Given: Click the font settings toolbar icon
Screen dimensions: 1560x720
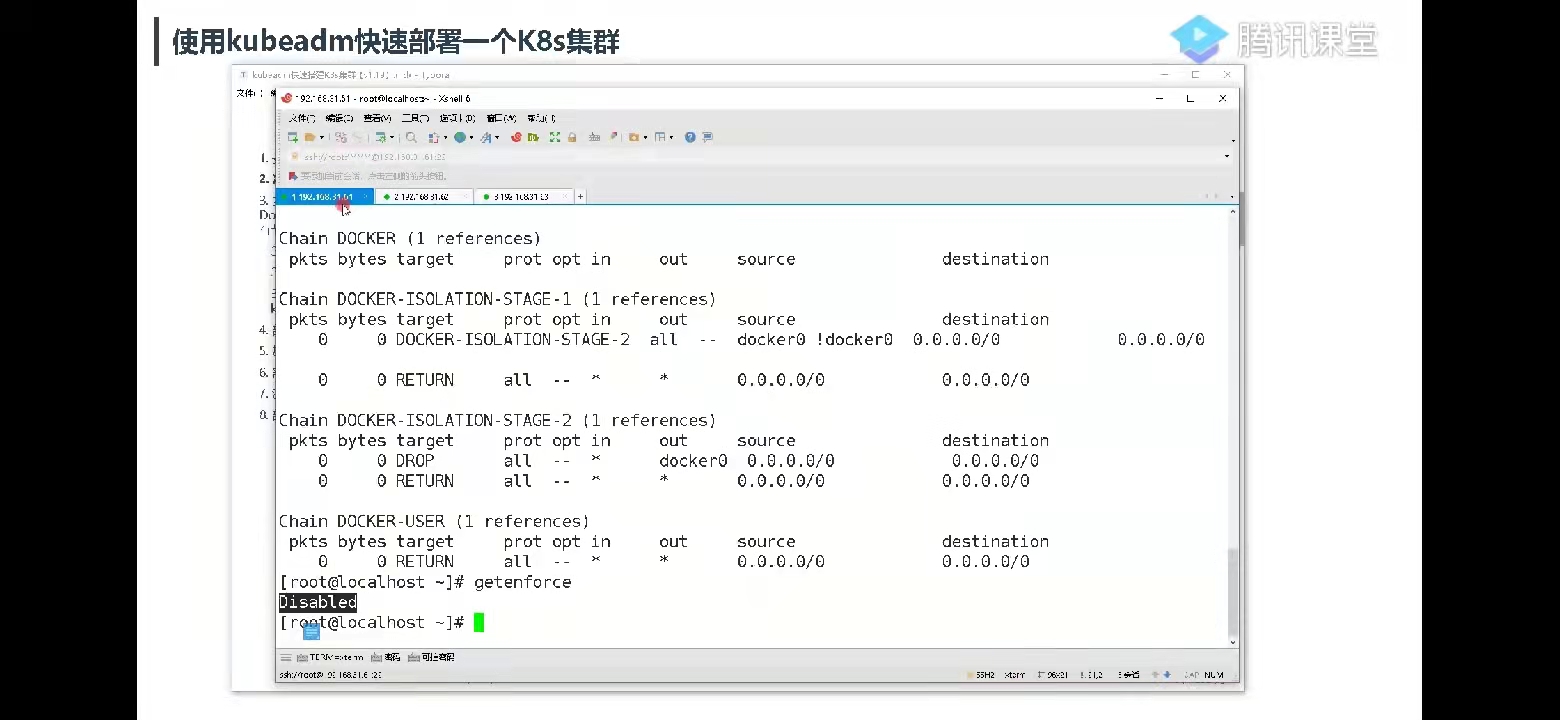Looking at the screenshot, I should [x=486, y=137].
